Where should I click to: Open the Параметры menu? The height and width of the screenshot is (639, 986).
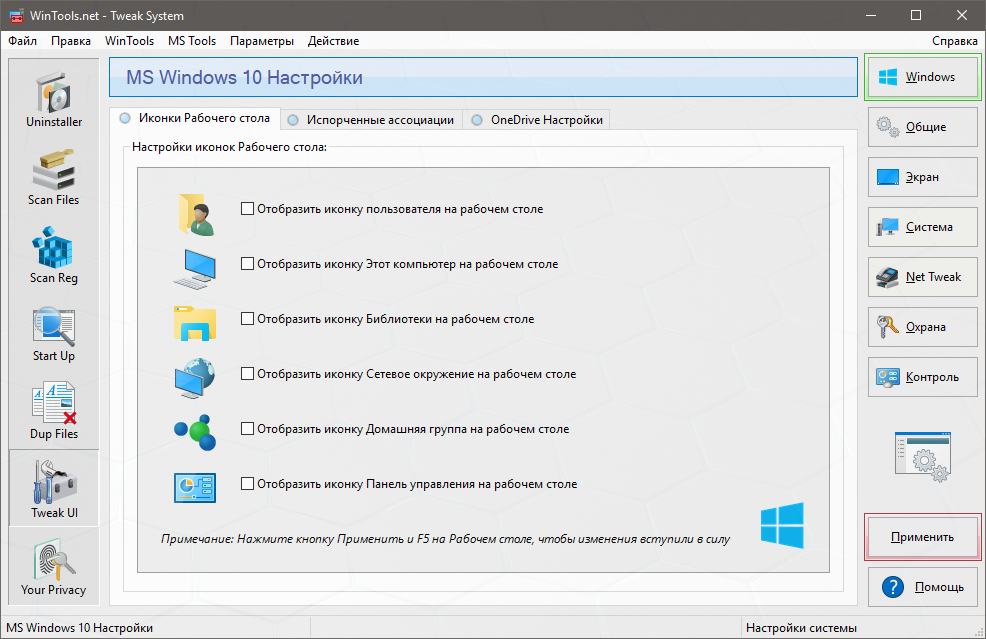pyautogui.click(x=262, y=41)
